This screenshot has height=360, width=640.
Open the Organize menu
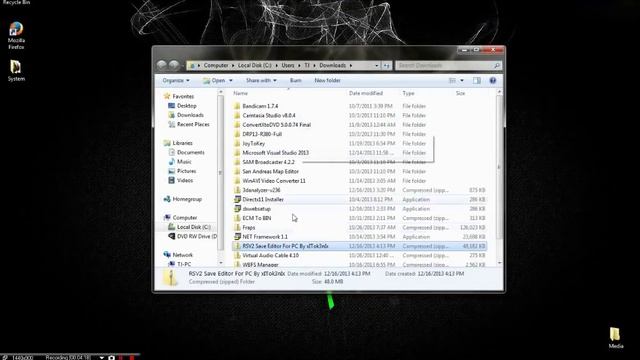tap(176, 80)
